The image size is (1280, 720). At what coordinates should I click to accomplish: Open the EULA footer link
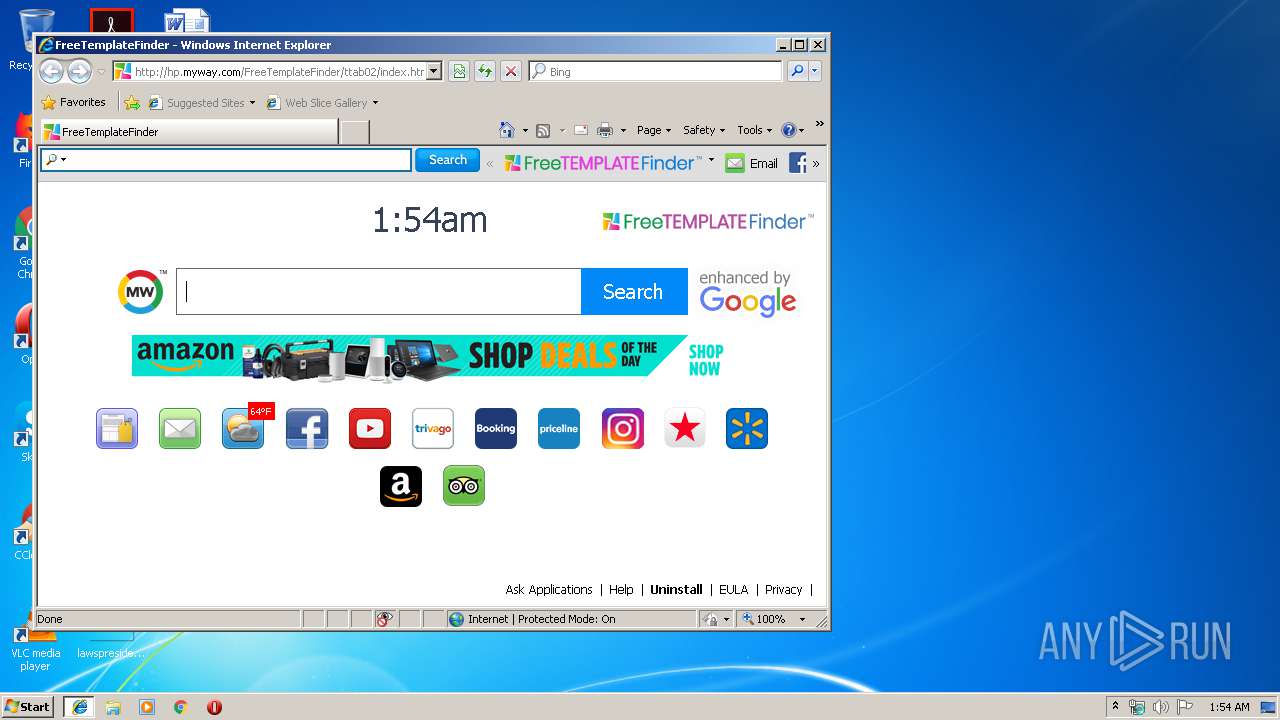tap(733, 590)
